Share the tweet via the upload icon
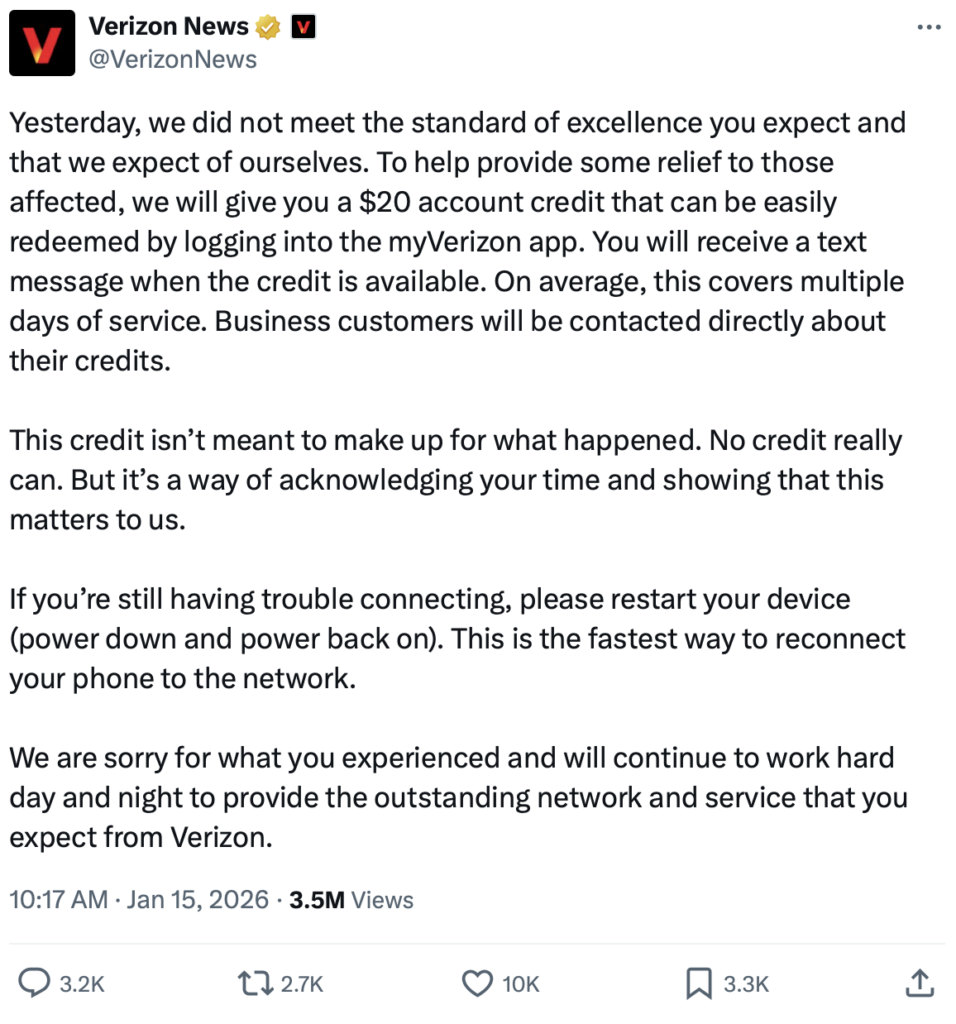Image resolution: width=956 pixels, height=1024 pixels. click(919, 983)
